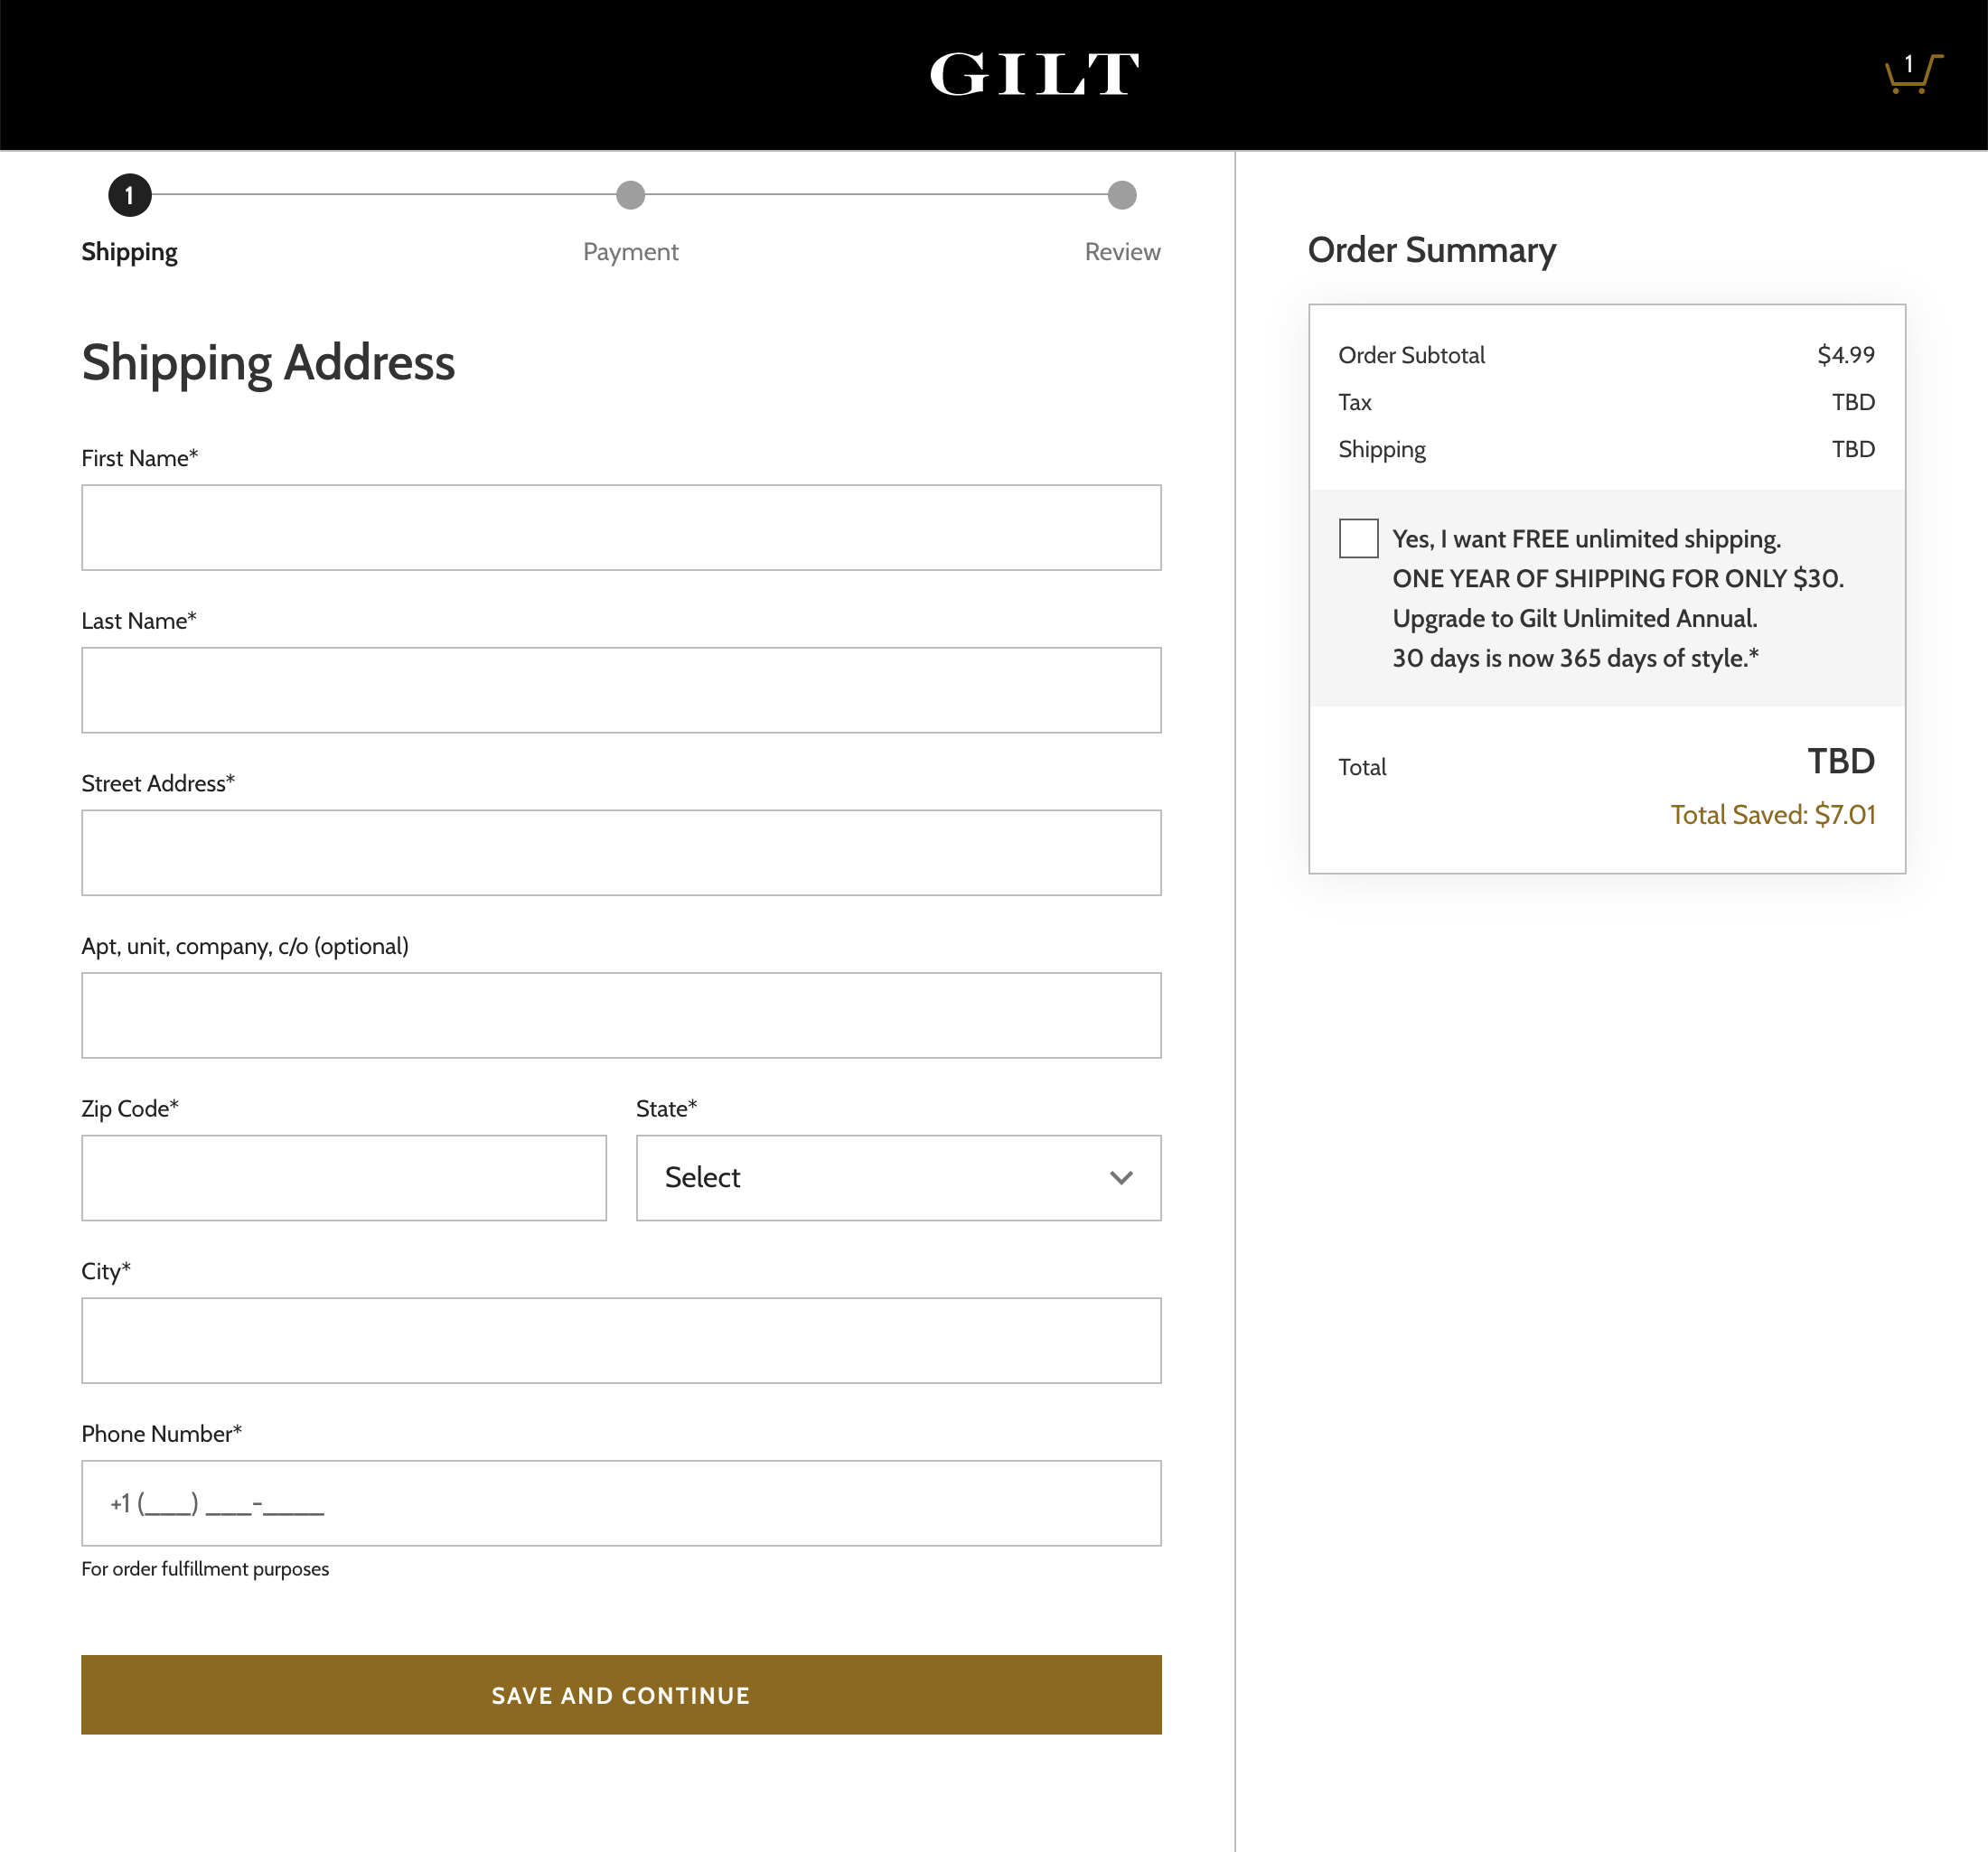Focus the Last Name field

(621, 690)
